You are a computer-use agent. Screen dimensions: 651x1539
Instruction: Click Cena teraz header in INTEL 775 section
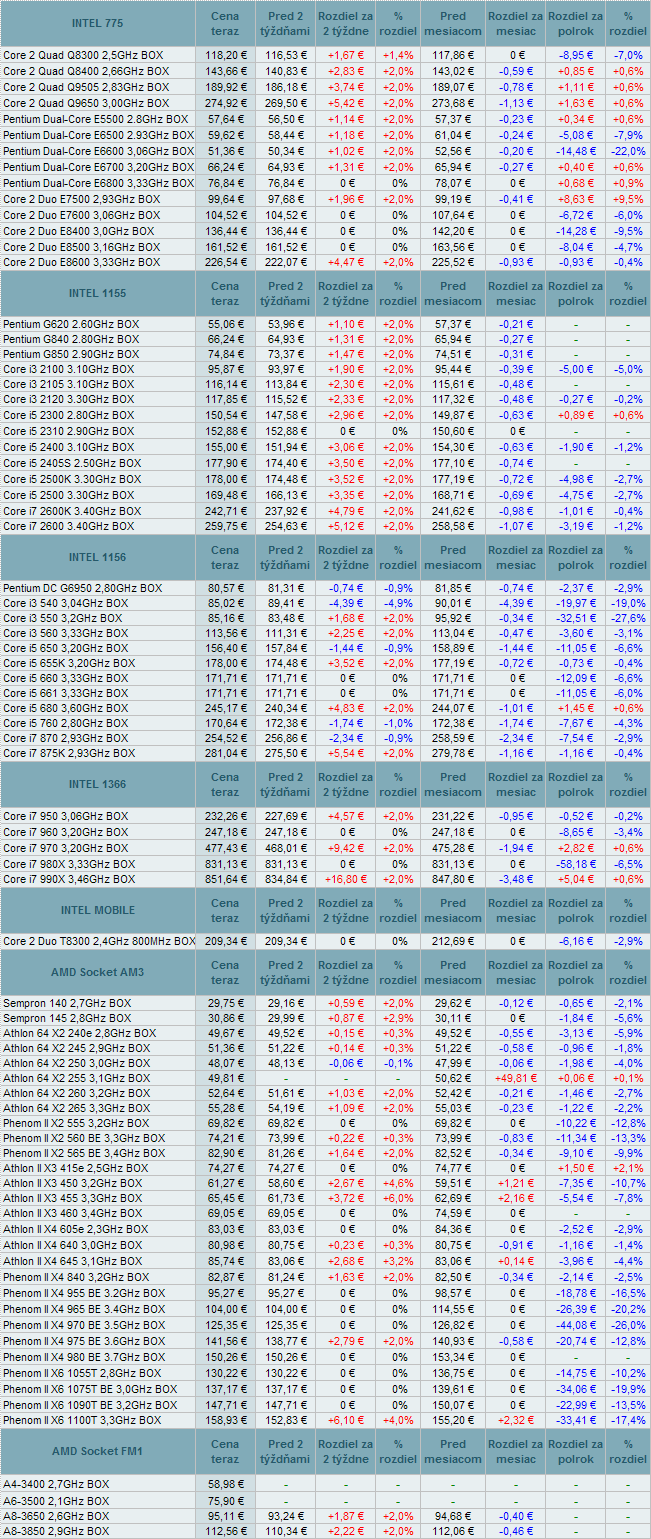tap(226, 23)
